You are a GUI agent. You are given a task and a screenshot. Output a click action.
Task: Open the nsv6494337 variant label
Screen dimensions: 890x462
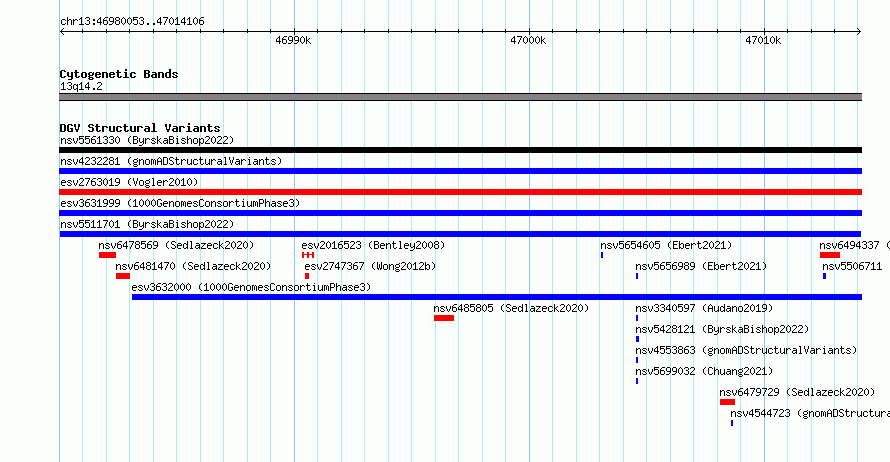[x=854, y=245]
